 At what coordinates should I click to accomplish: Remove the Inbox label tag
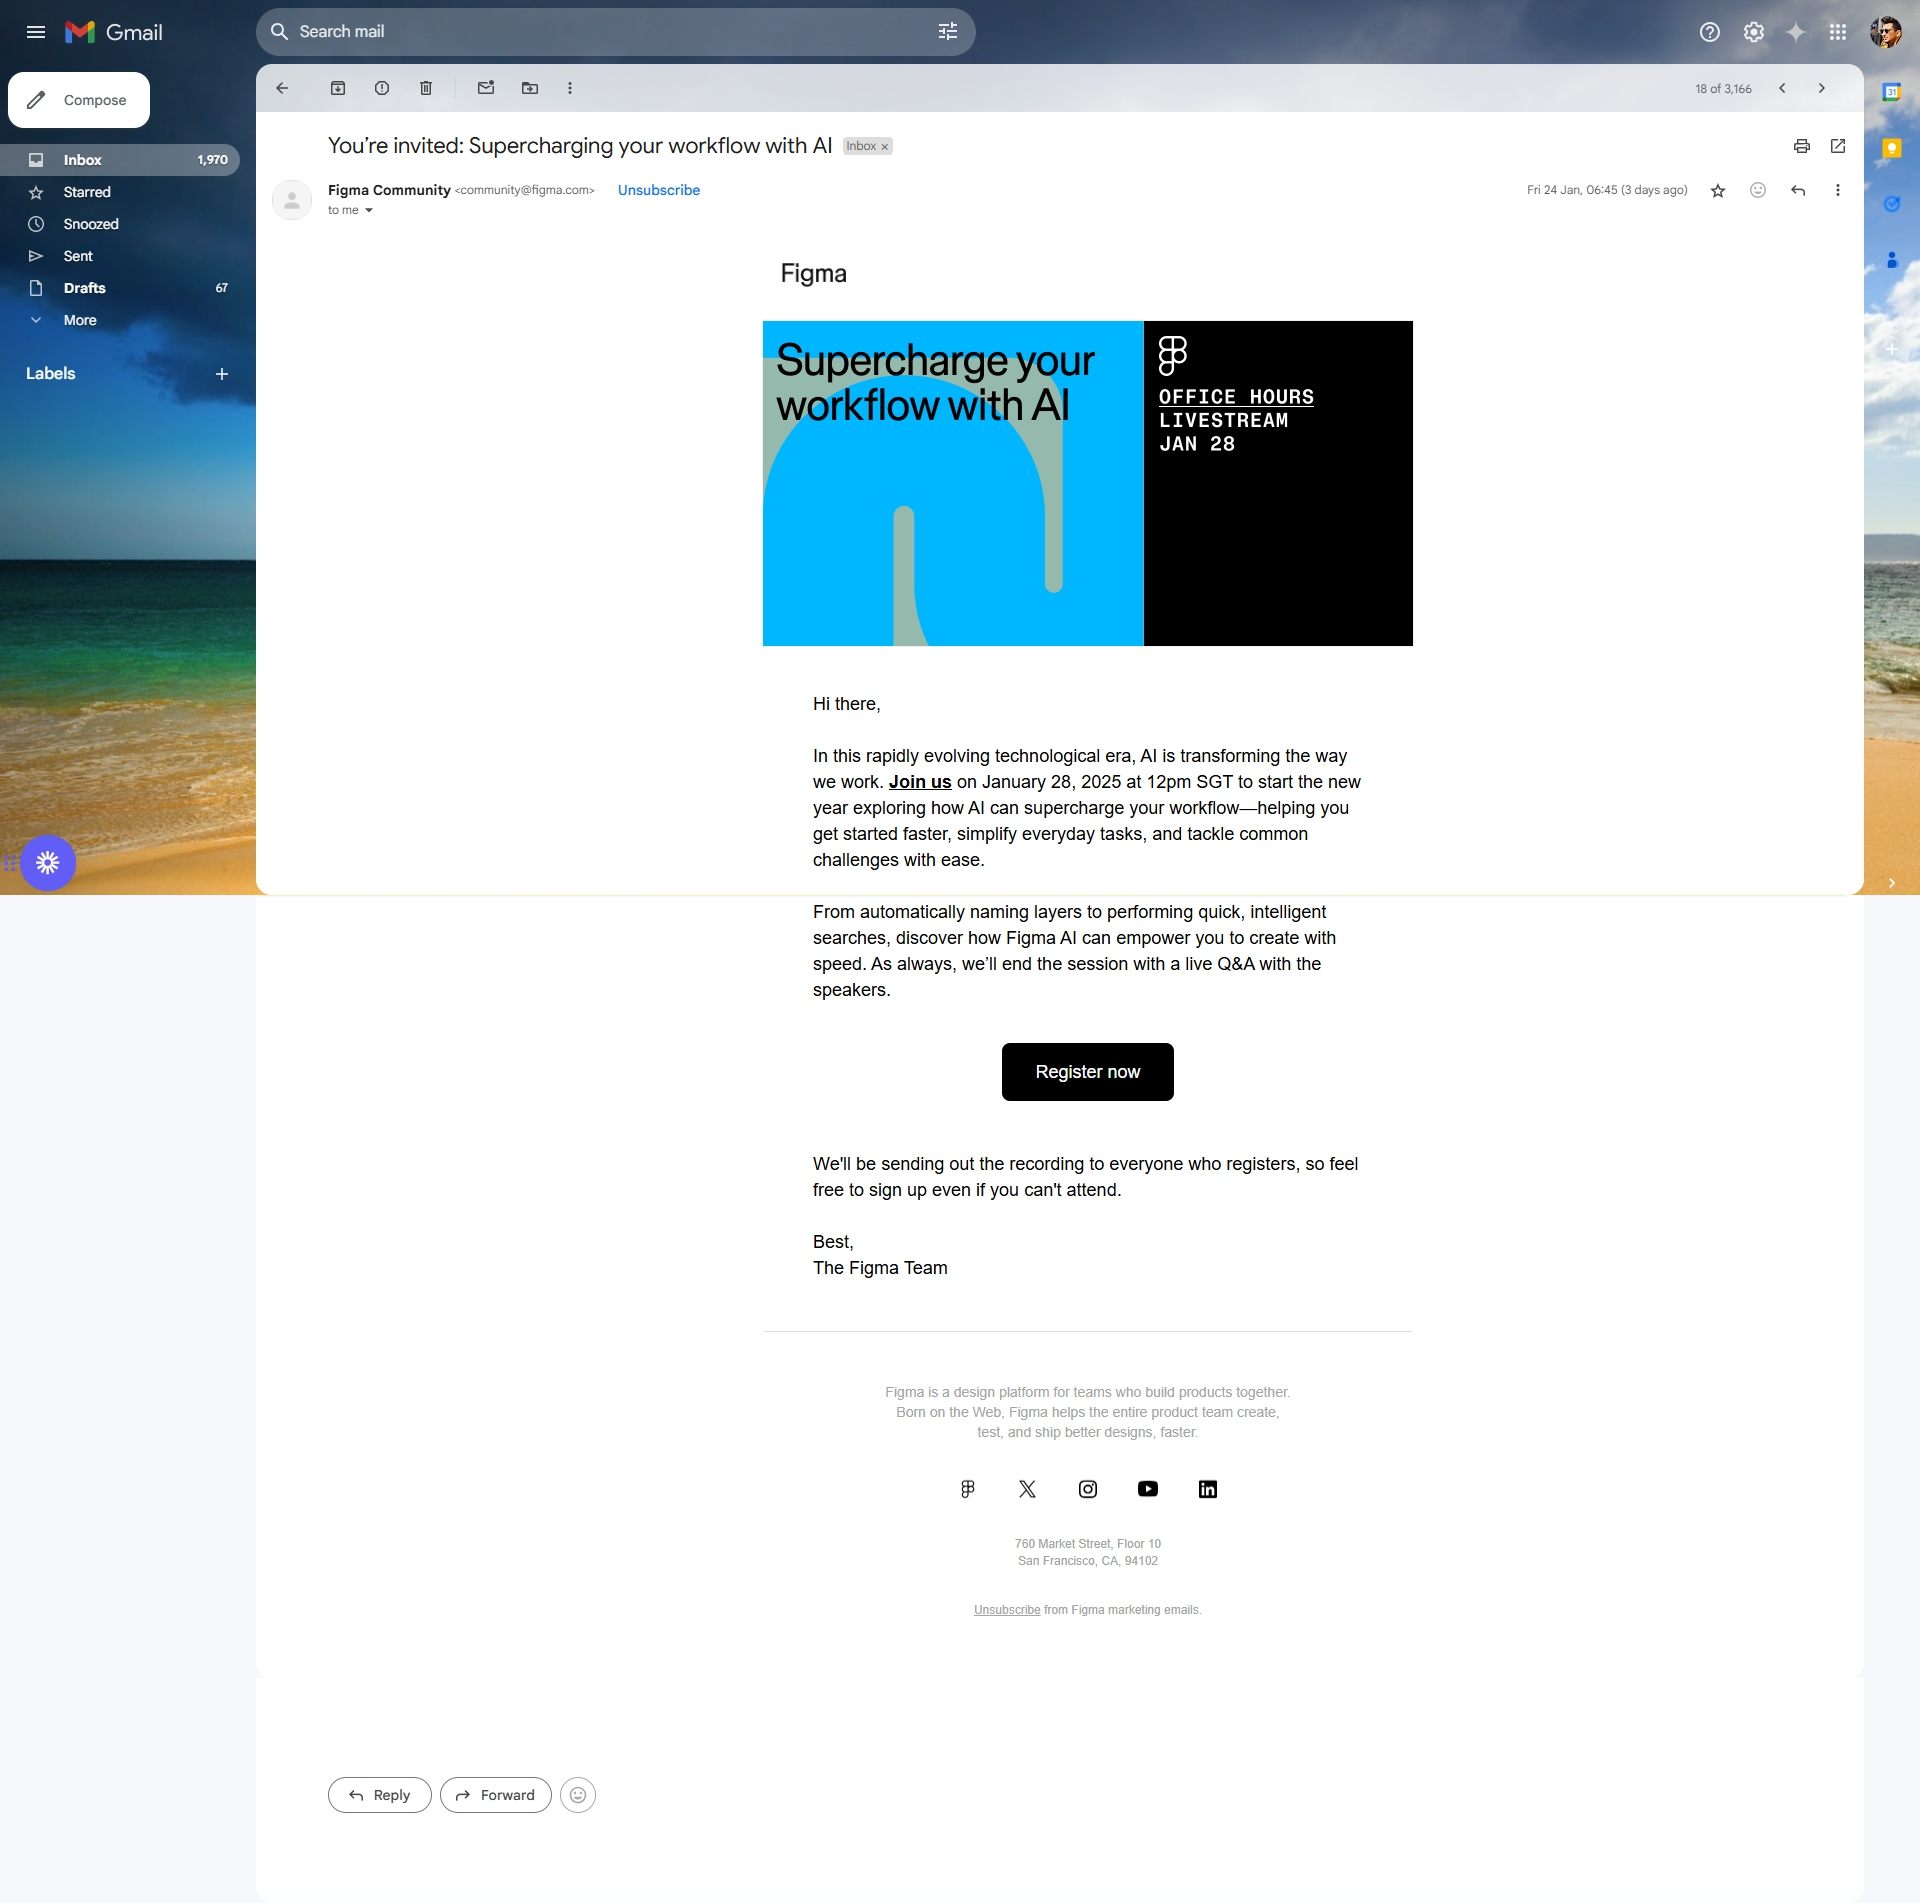pyautogui.click(x=884, y=147)
